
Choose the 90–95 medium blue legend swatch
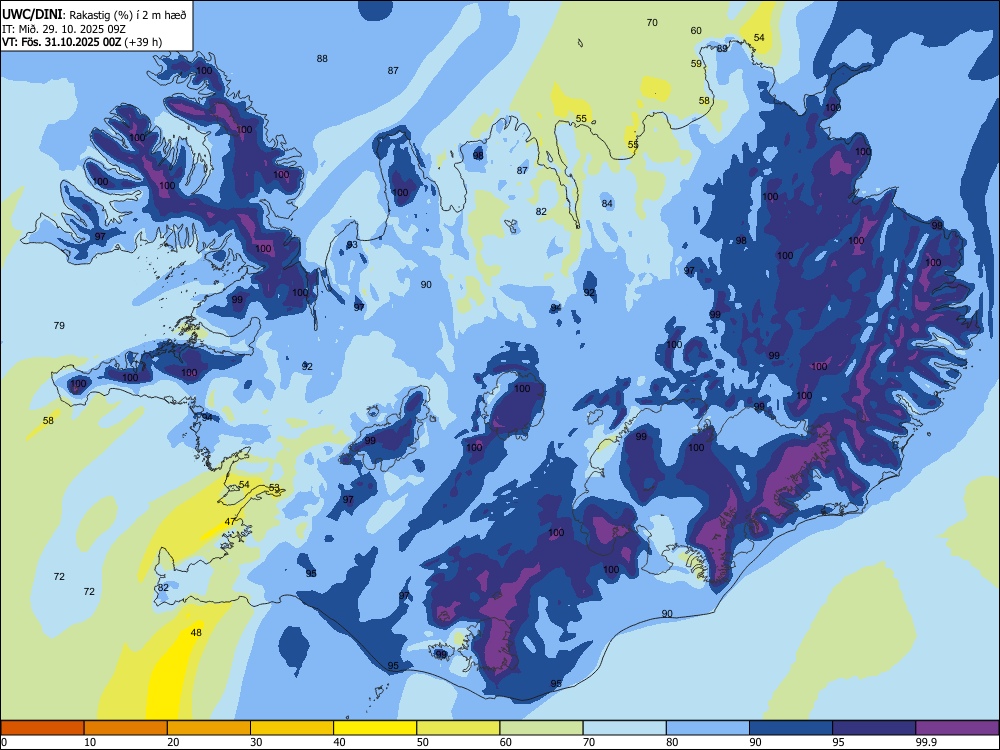(791, 728)
